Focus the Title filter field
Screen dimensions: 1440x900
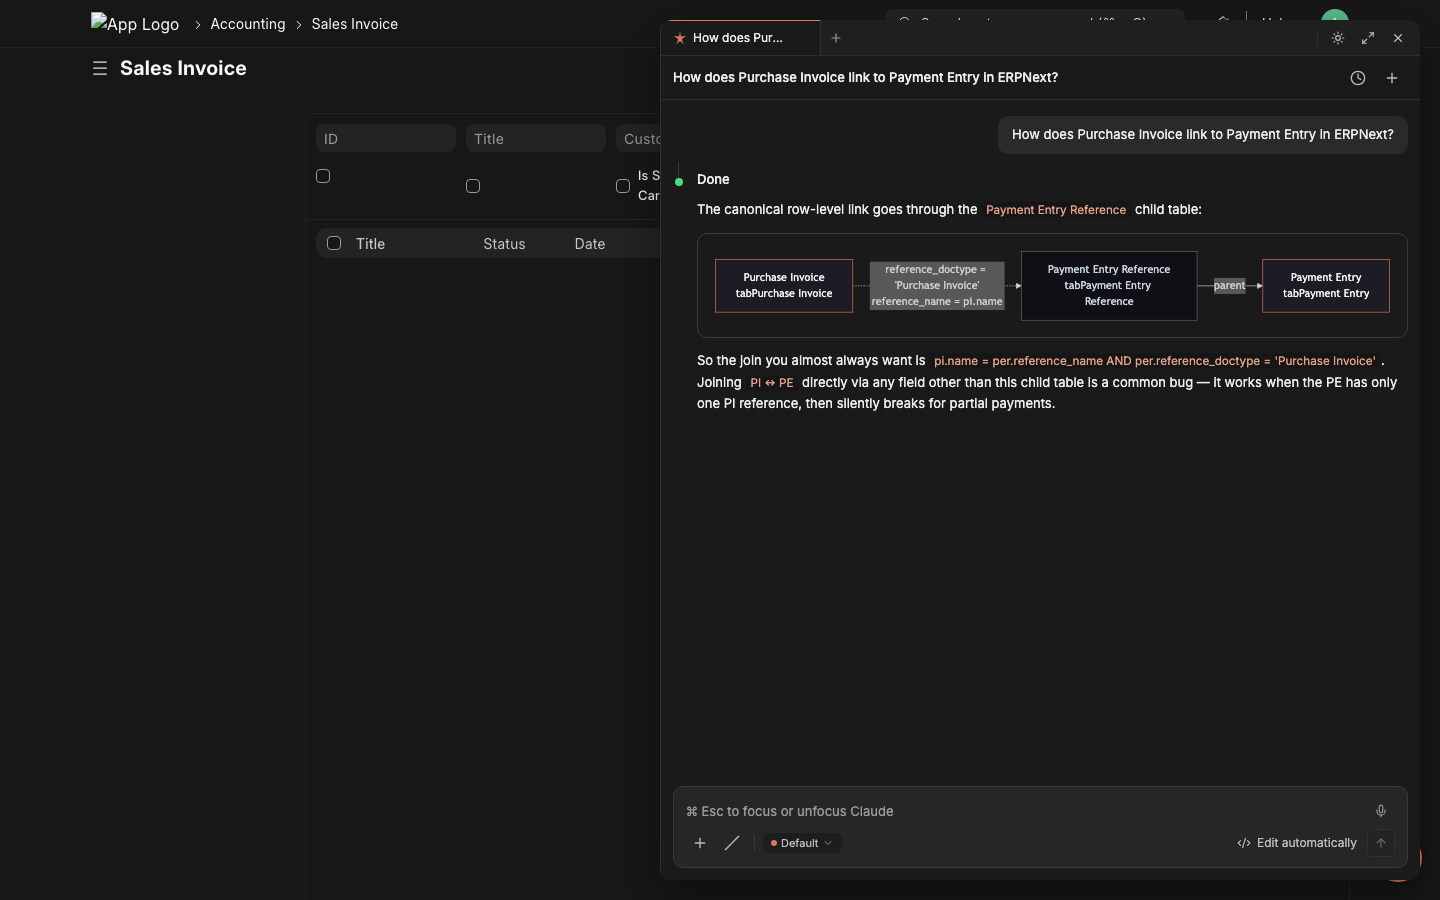pos(536,138)
